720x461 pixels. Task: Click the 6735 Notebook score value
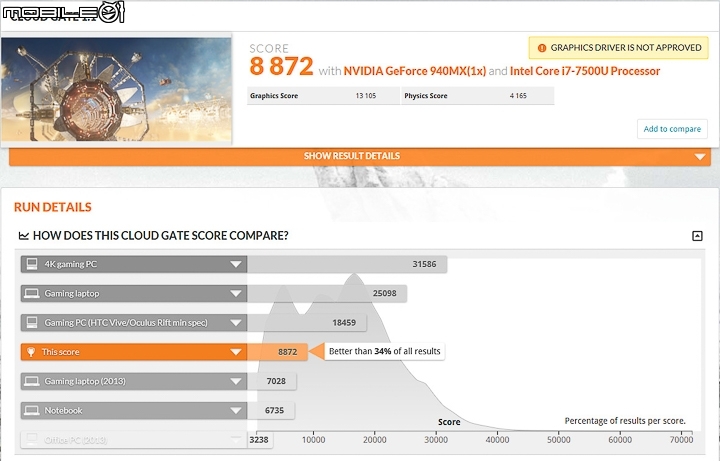[x=274, y=410]
